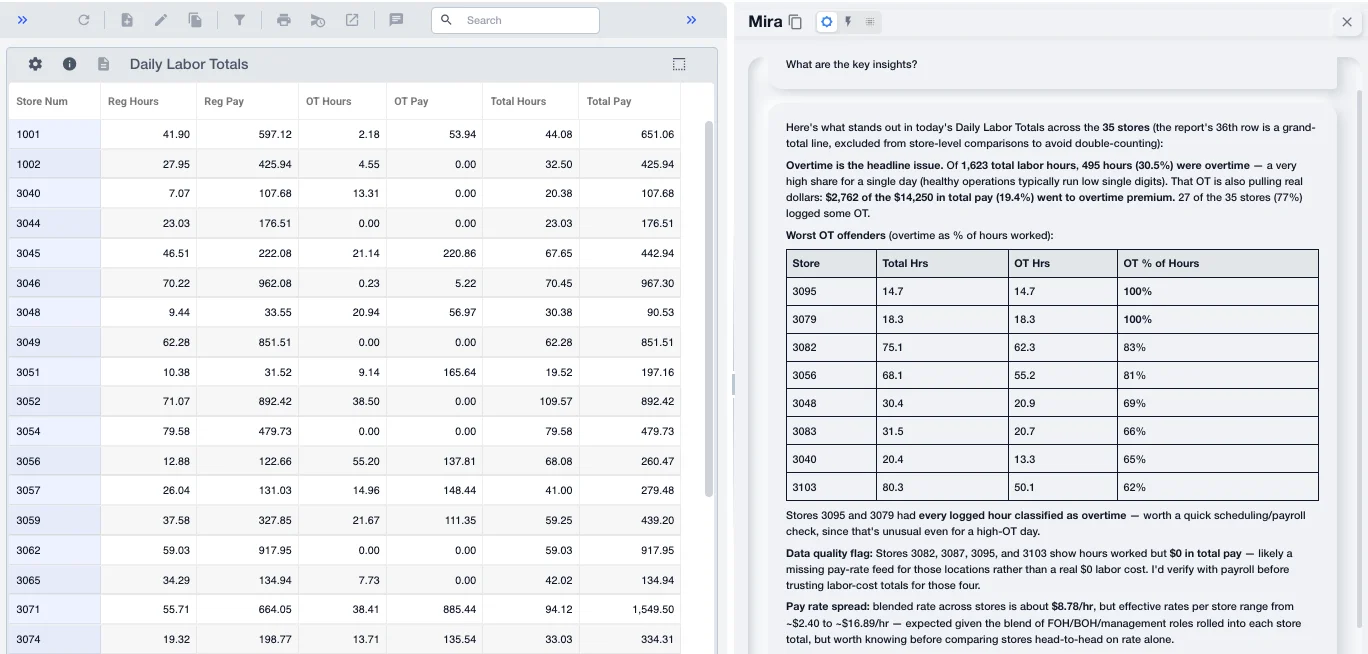Image resolution: width=1368 pixels, height=654 pixels.
Task: Click store 3079 in Mira's table
Action: (x=830, y=319)
